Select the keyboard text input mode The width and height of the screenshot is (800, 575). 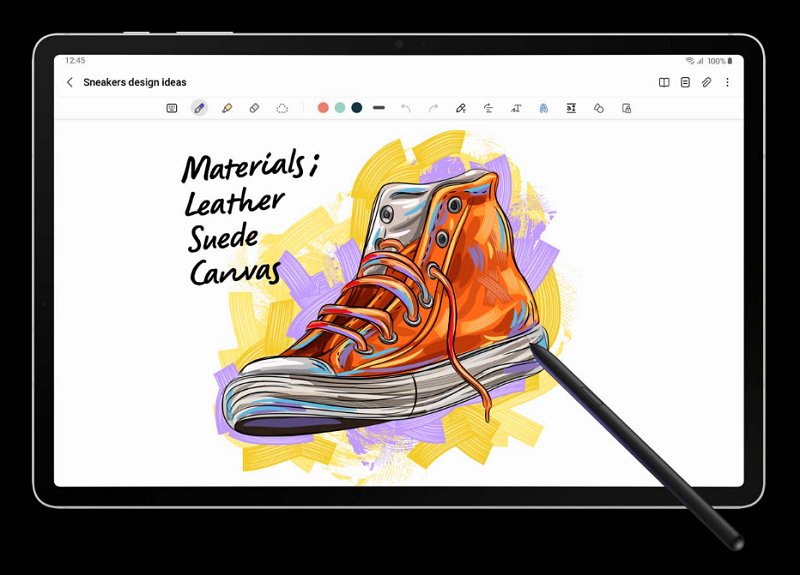172,108
